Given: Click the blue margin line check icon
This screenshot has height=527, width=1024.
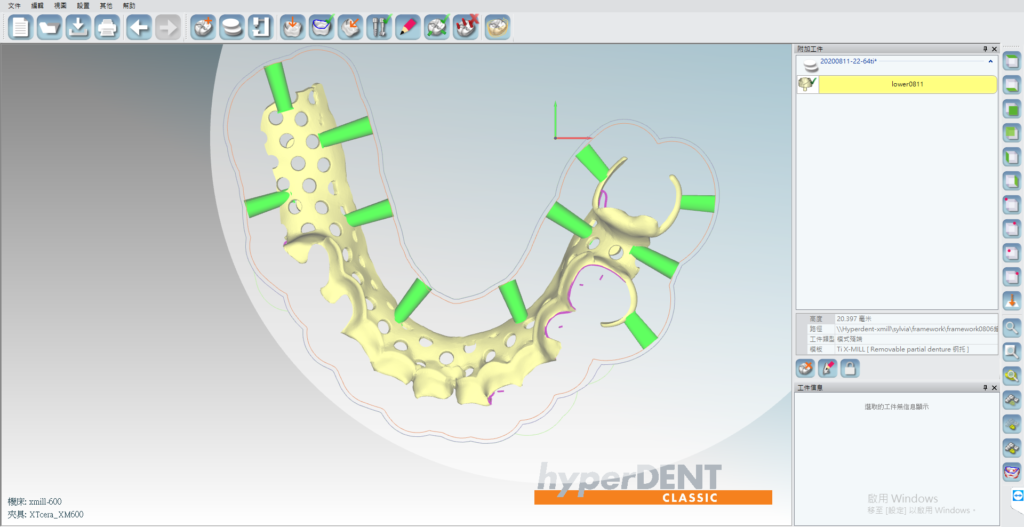Looking at the screenshot, I should point(321,27).
